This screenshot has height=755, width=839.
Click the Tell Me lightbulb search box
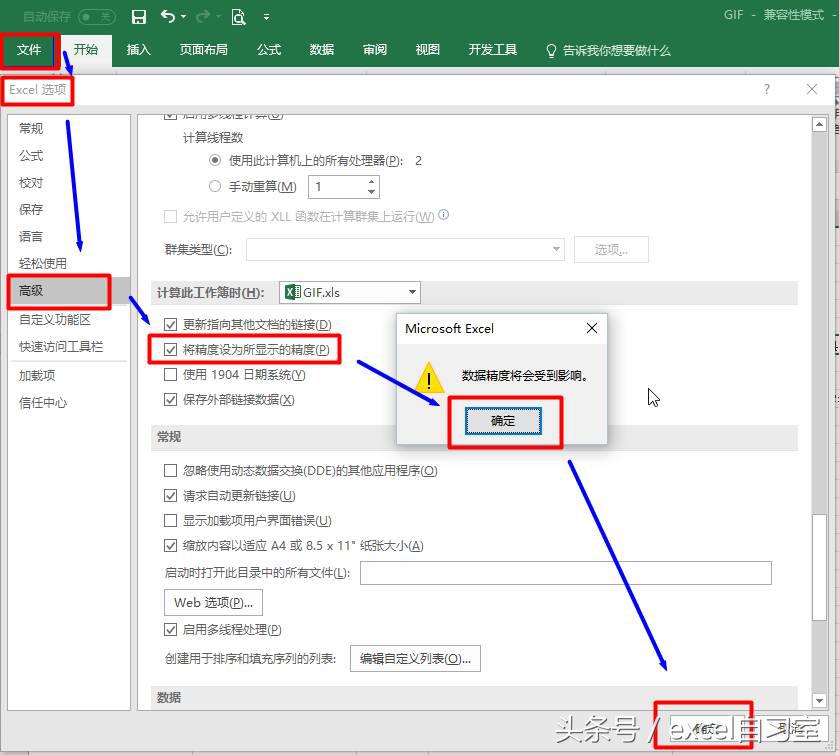(608, 51)
